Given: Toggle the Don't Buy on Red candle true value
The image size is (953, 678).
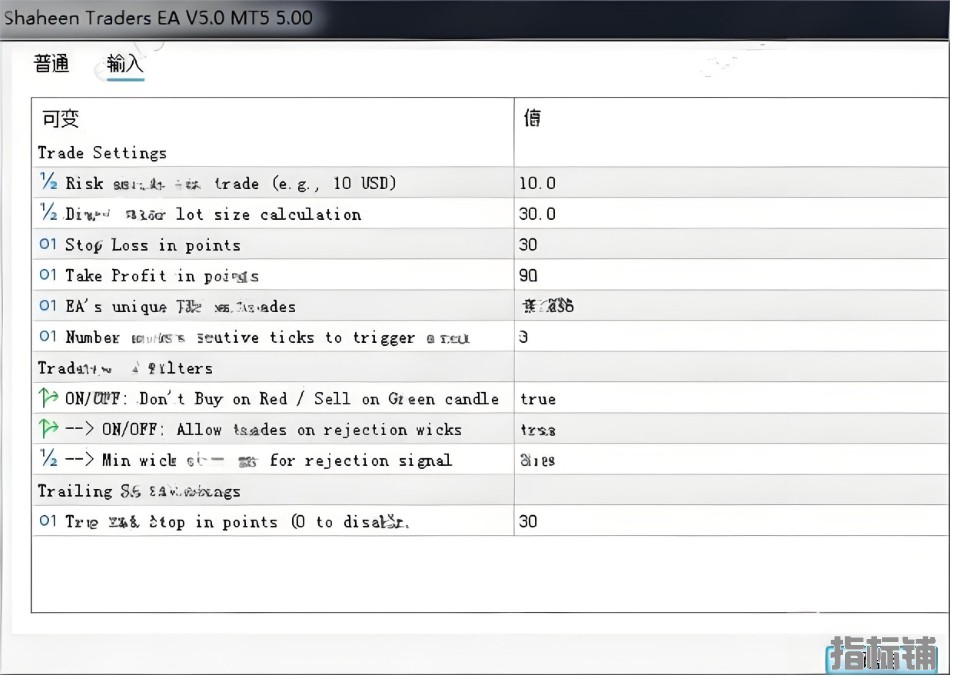Looking at the screenshot, I should (x=538, y=399).
